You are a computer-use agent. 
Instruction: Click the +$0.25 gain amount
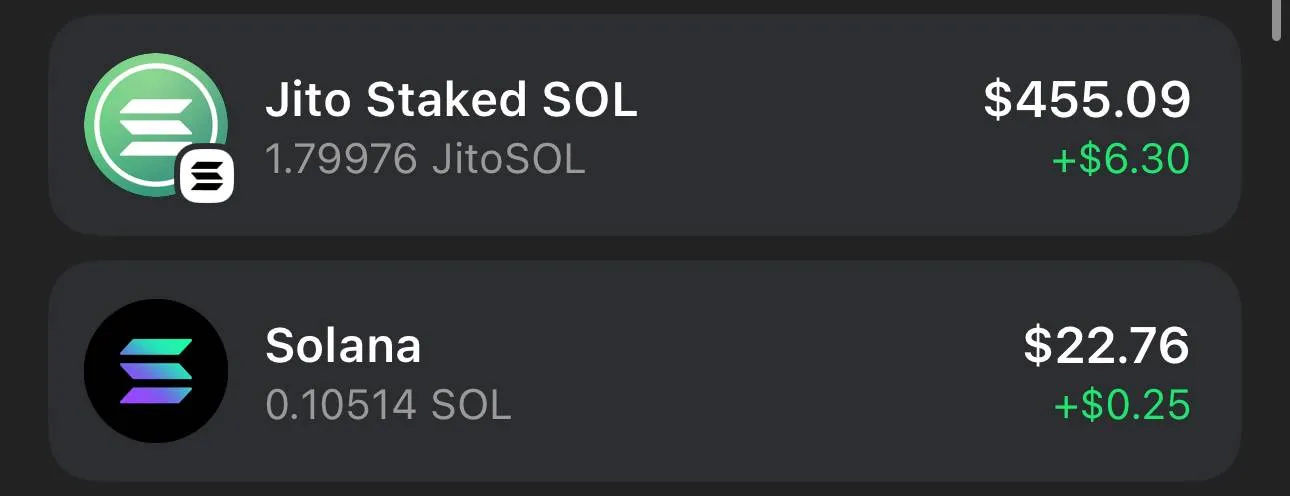coord(1122,405)
